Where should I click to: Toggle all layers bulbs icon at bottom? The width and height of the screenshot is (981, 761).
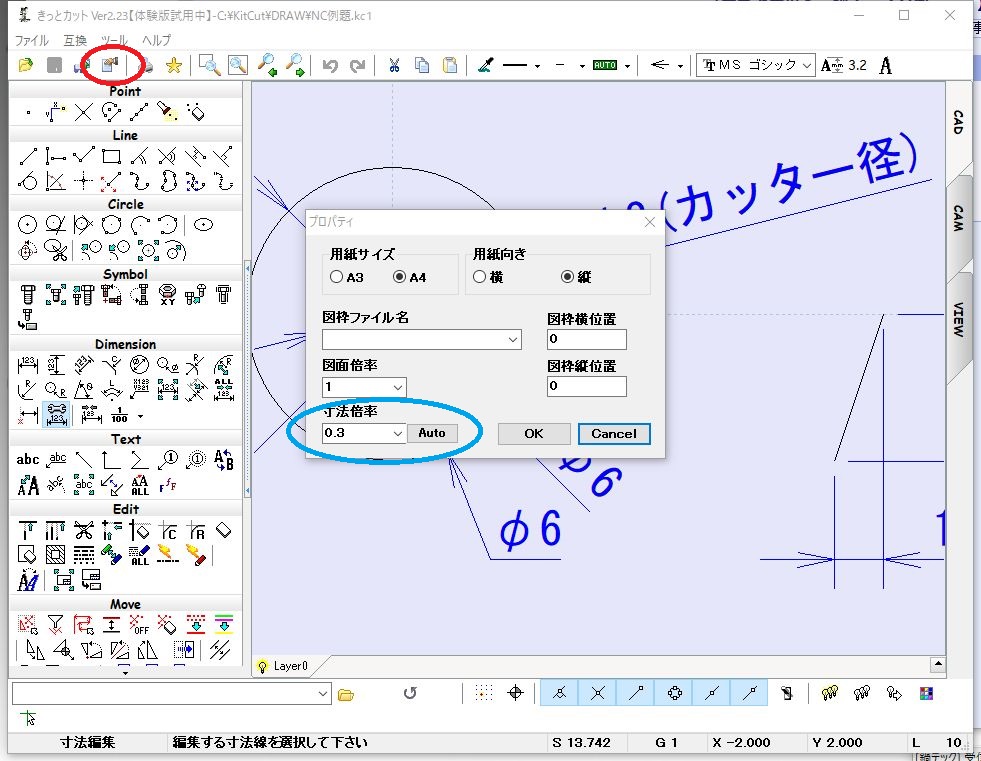830,693
